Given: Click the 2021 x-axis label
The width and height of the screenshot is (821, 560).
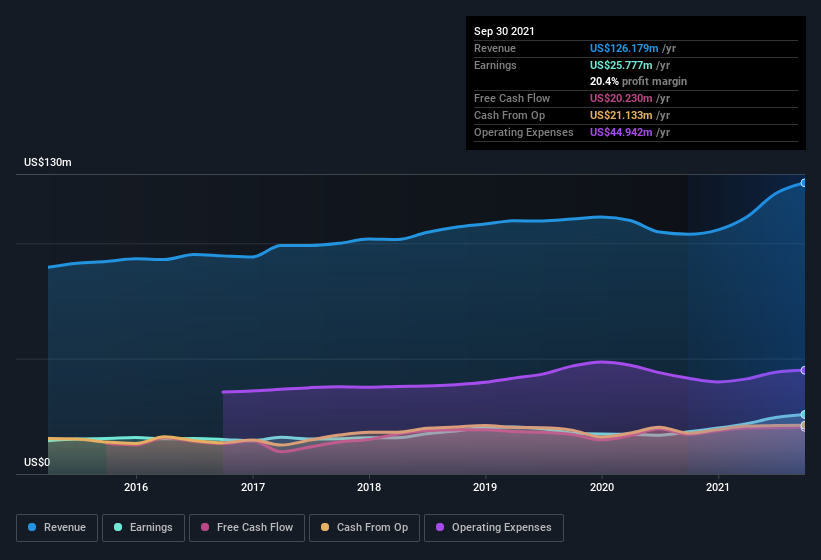Looking at the screenshot, I should (718, 487).
